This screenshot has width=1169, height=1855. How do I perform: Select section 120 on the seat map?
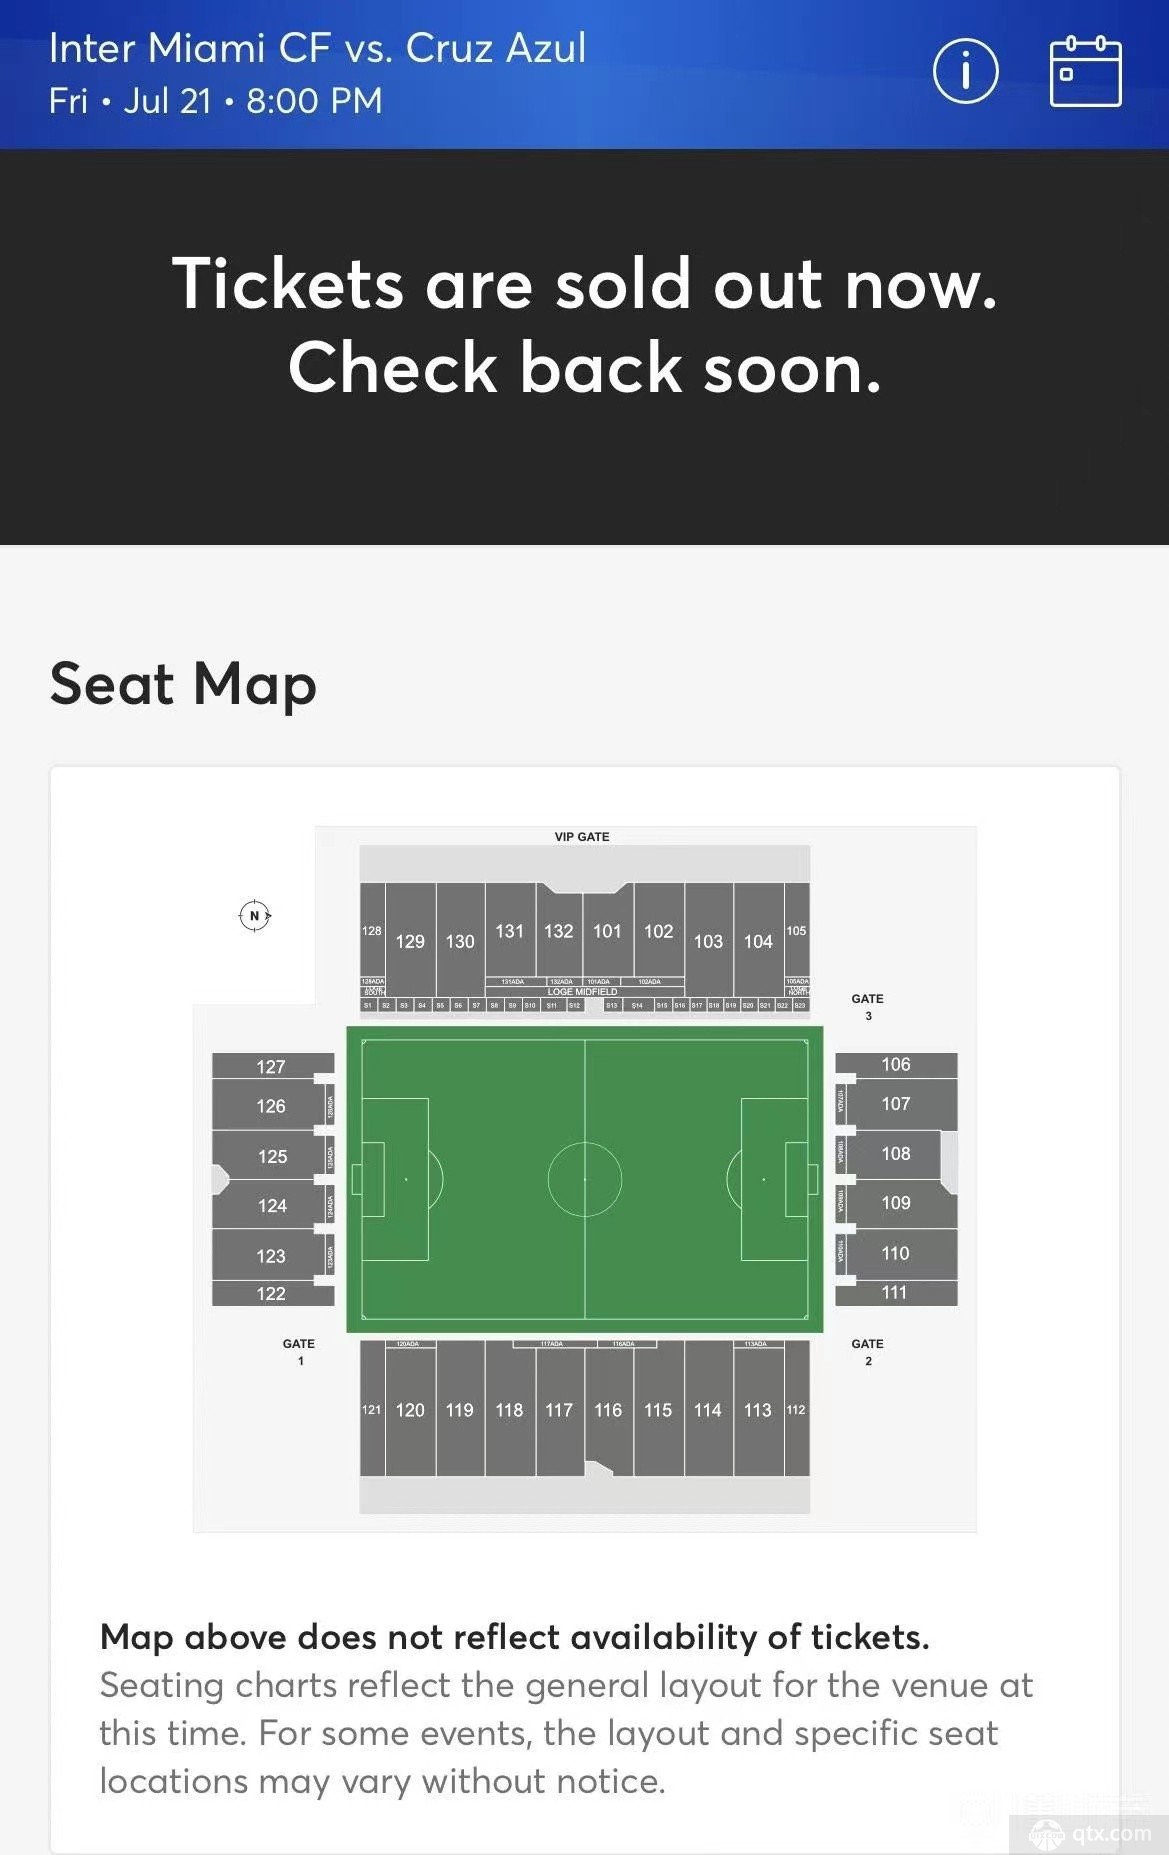point(410,1409)
